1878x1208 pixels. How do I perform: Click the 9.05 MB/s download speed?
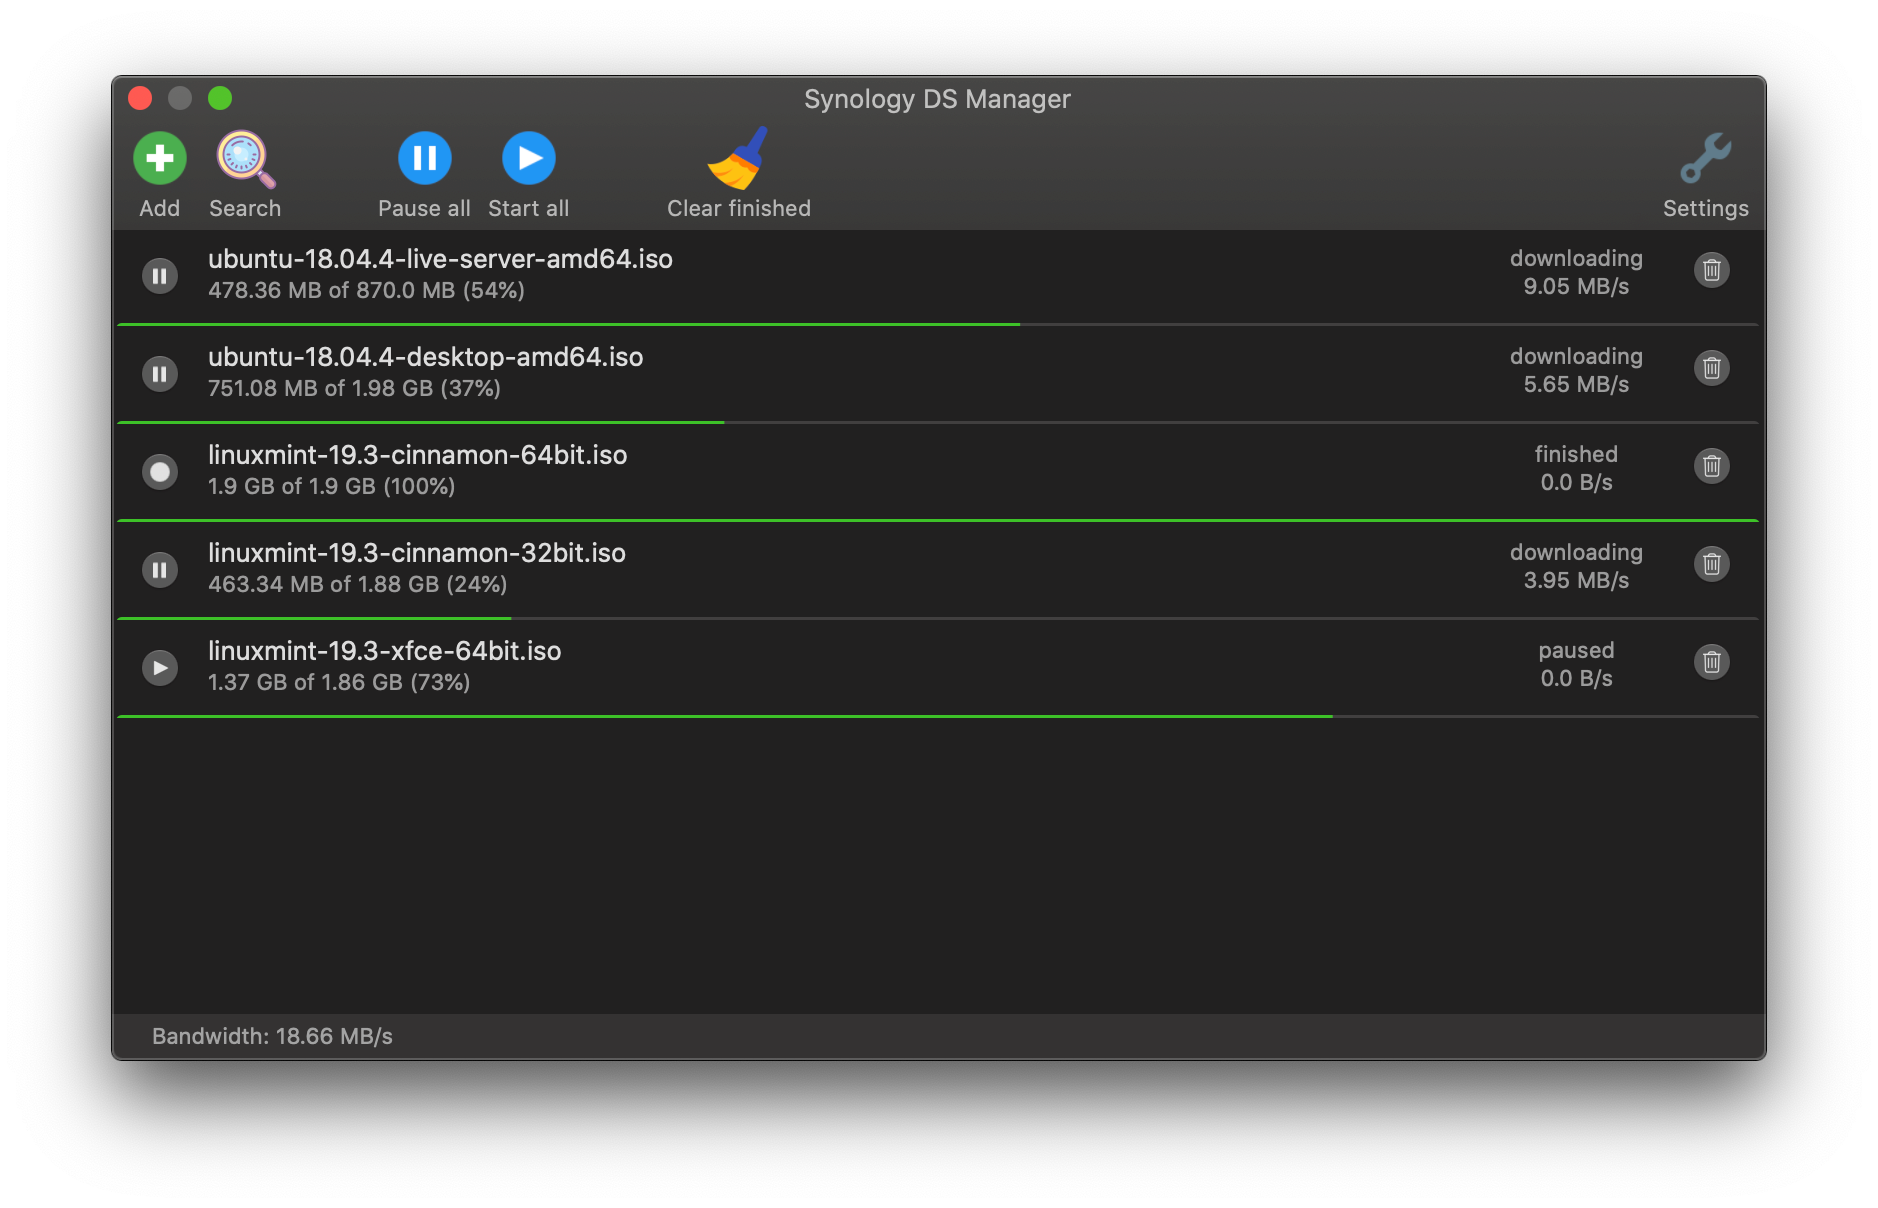[1576, 287]
